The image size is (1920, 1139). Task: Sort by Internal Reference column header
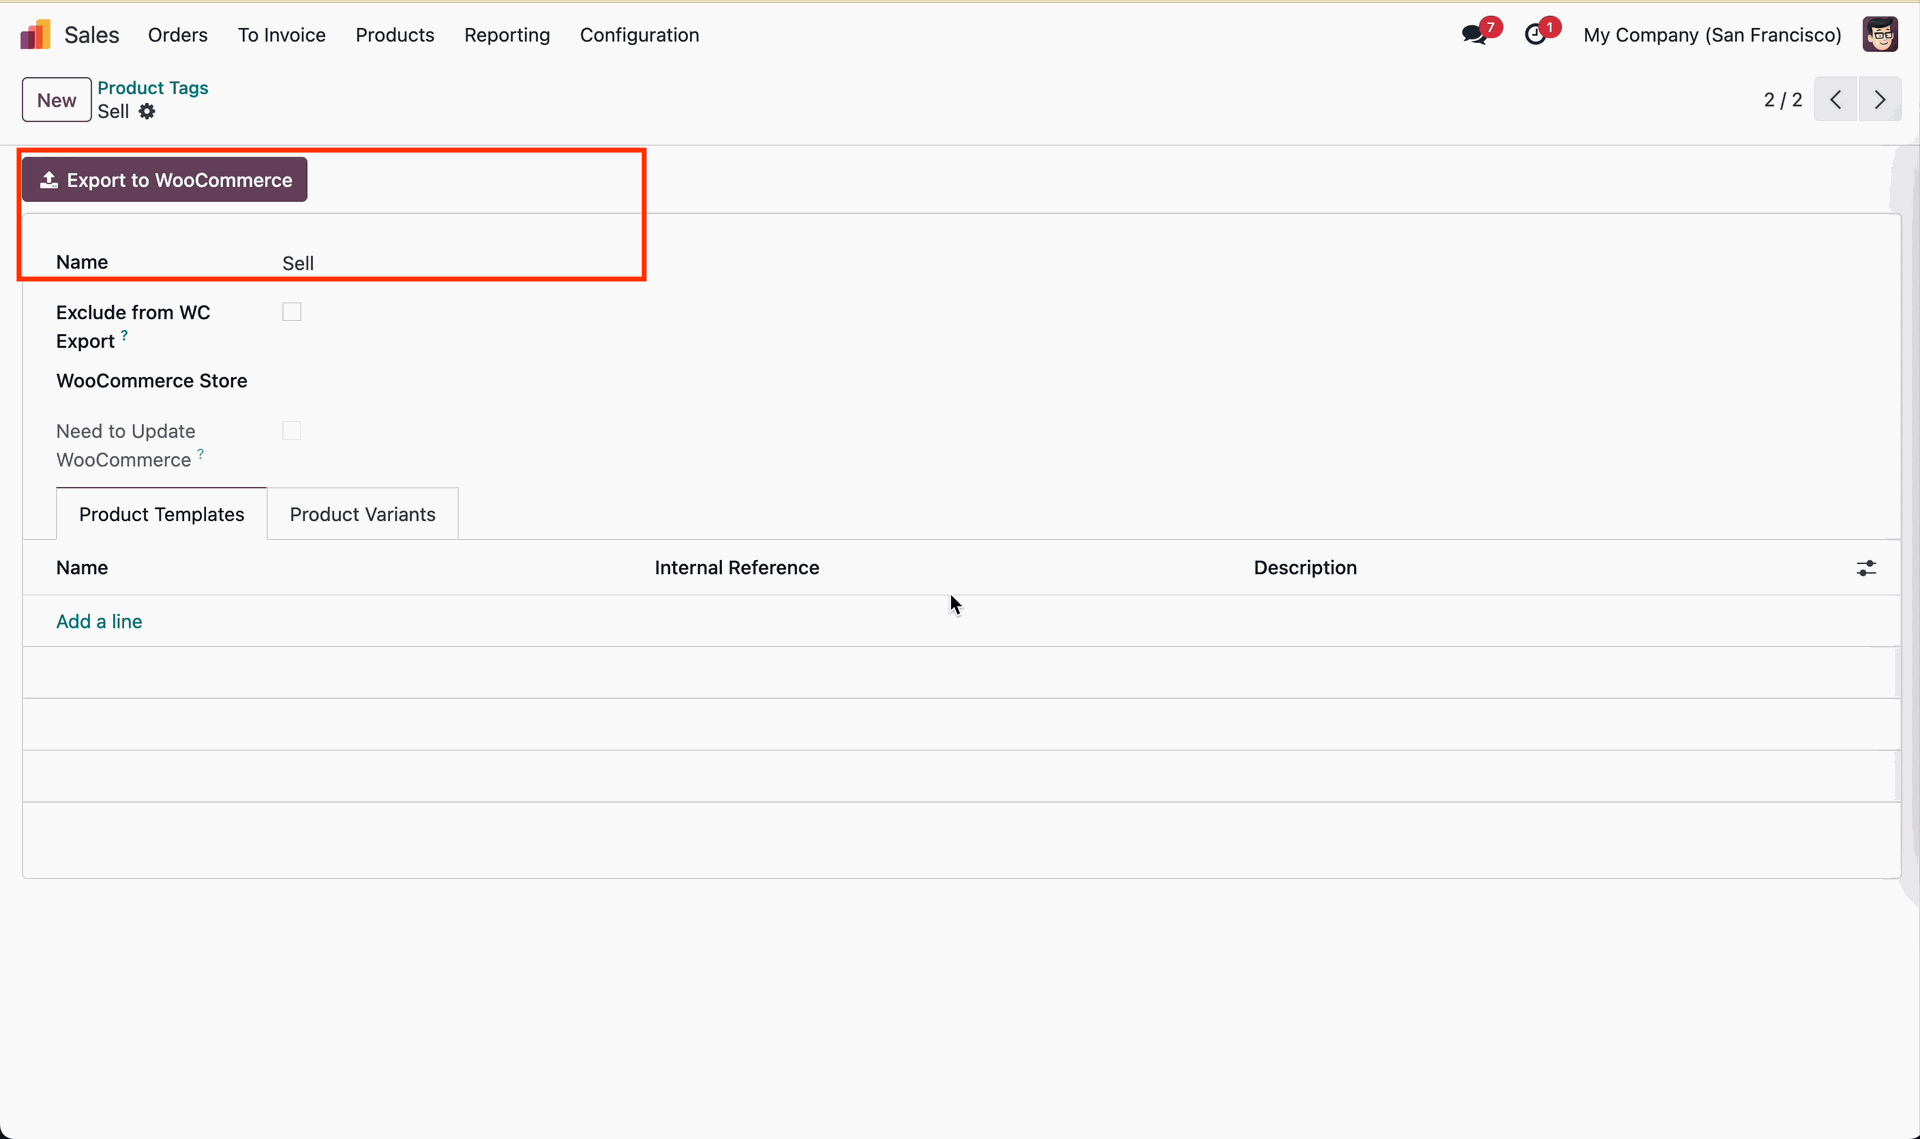pos(737,568)
